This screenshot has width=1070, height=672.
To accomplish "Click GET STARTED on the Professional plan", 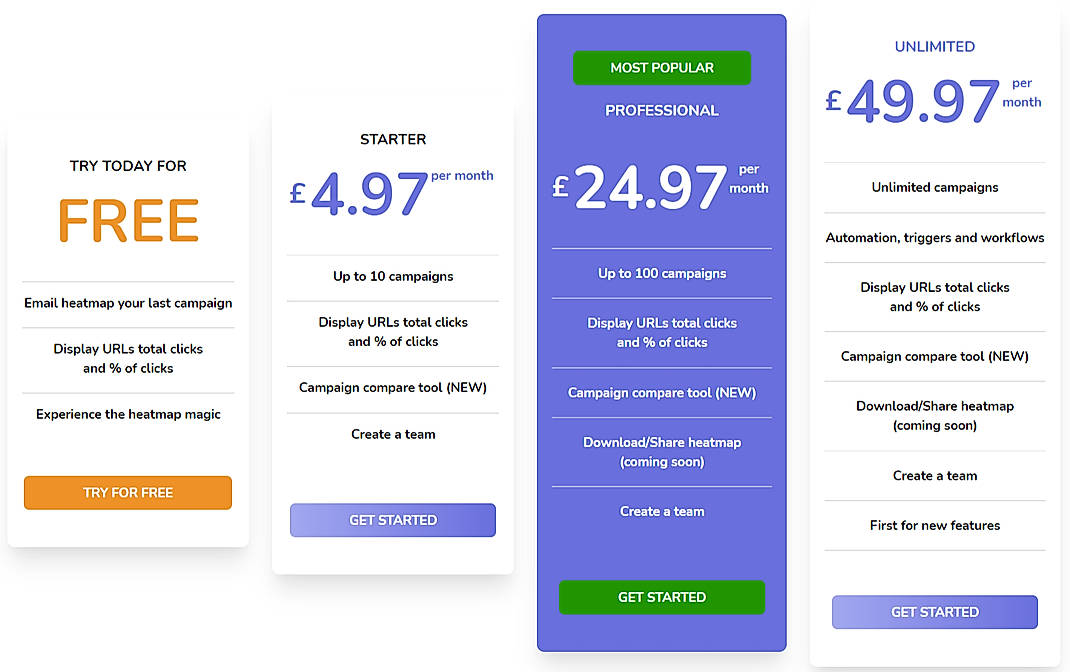I will [661, 597].
